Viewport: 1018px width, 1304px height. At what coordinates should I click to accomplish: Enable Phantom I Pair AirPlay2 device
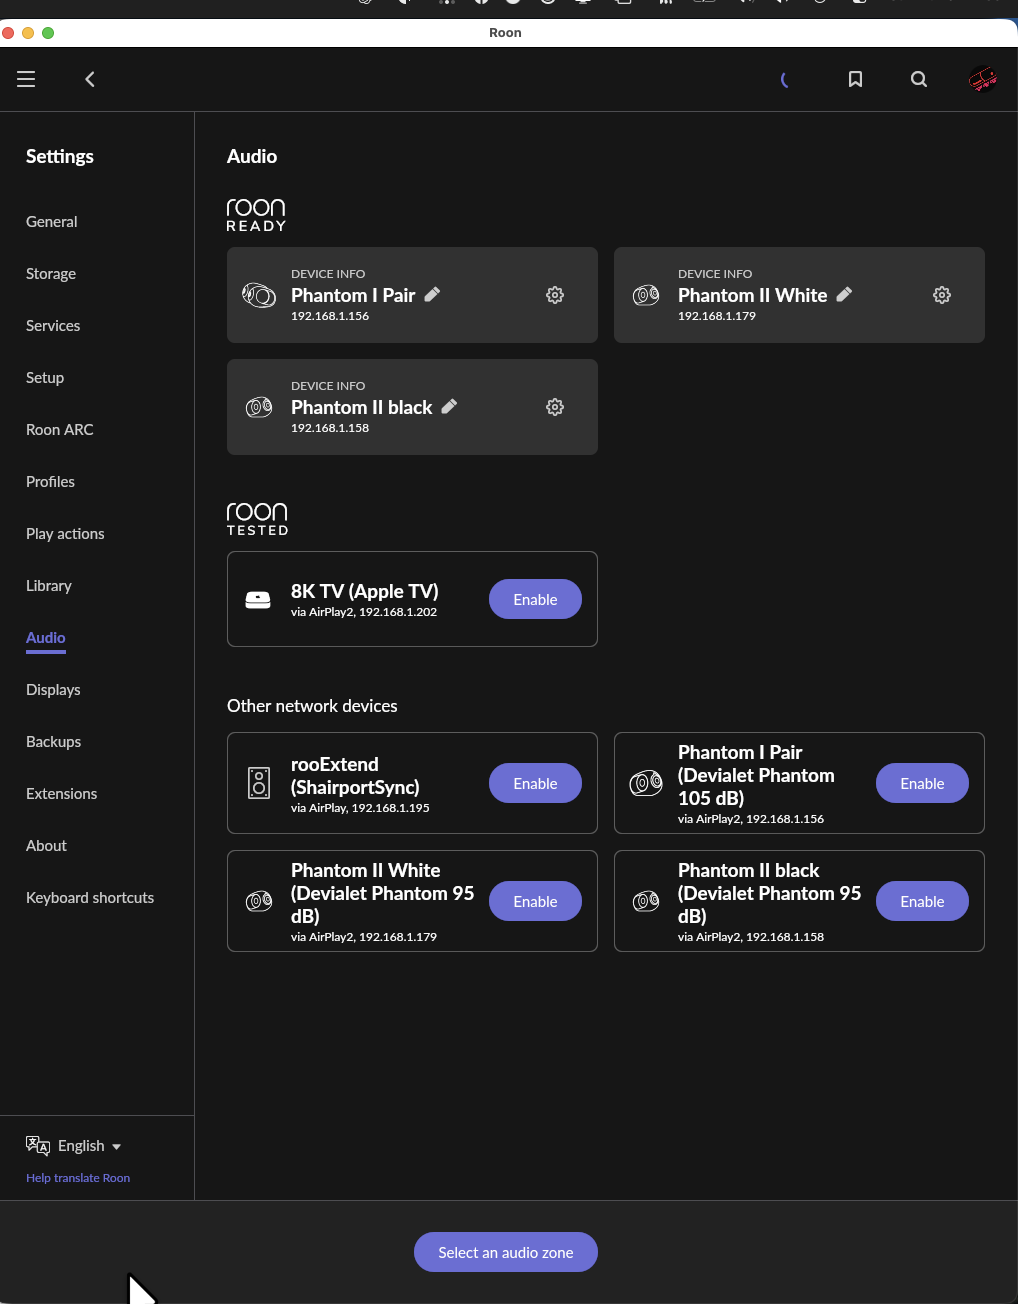point(922,783)
